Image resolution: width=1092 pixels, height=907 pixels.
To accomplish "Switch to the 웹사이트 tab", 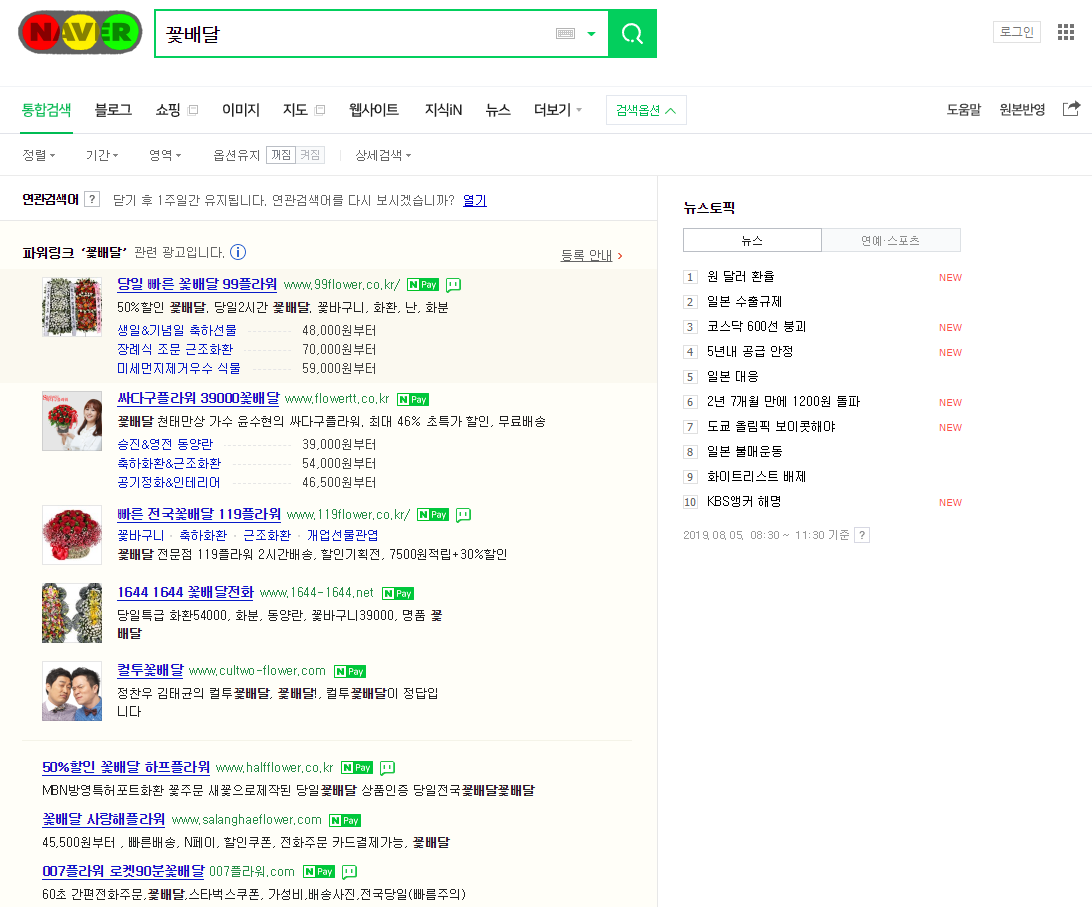I will tap(374, 109).
